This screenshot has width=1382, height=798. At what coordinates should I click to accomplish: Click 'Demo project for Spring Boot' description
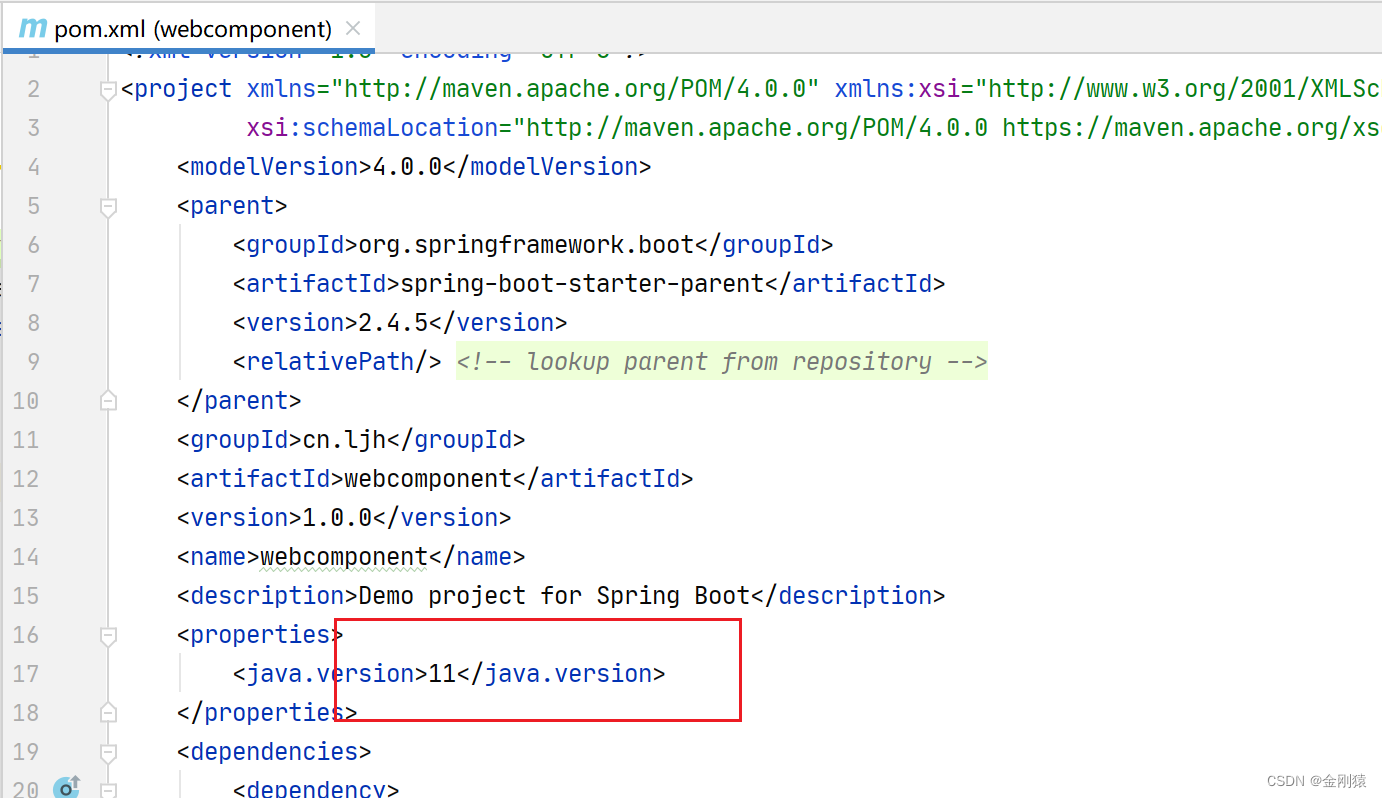554,596
